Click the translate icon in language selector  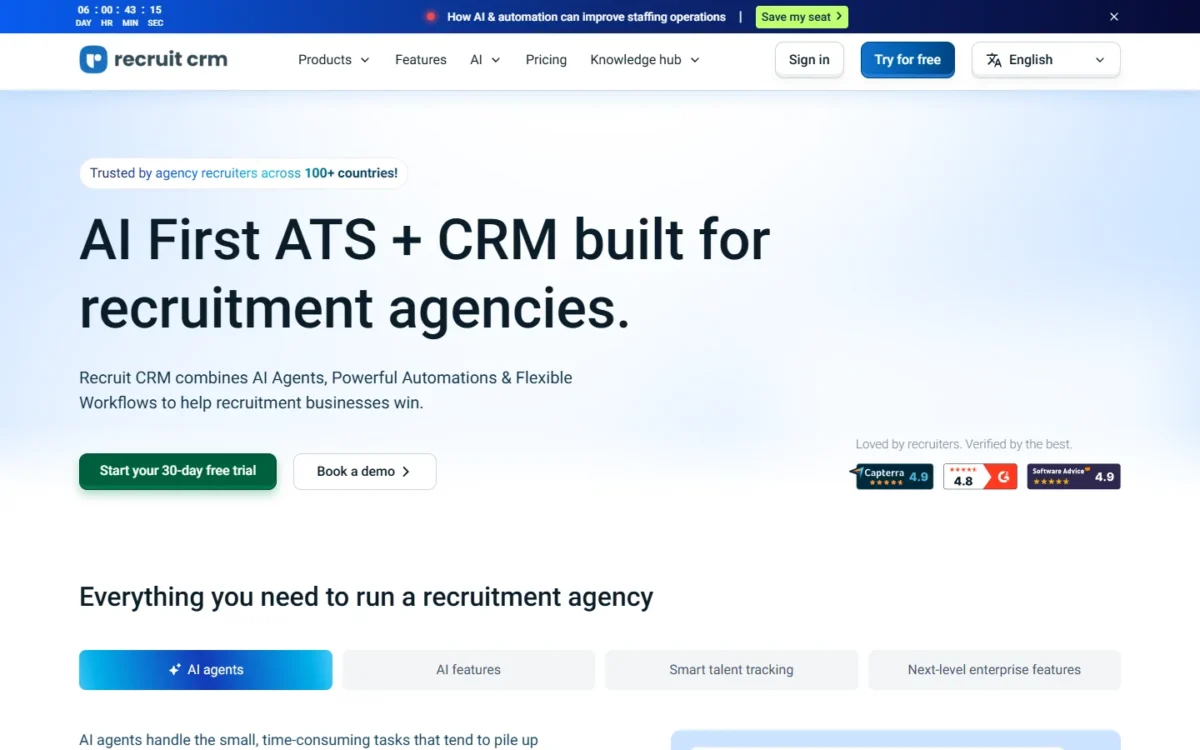pyautogui.click(x=994, y=60)
